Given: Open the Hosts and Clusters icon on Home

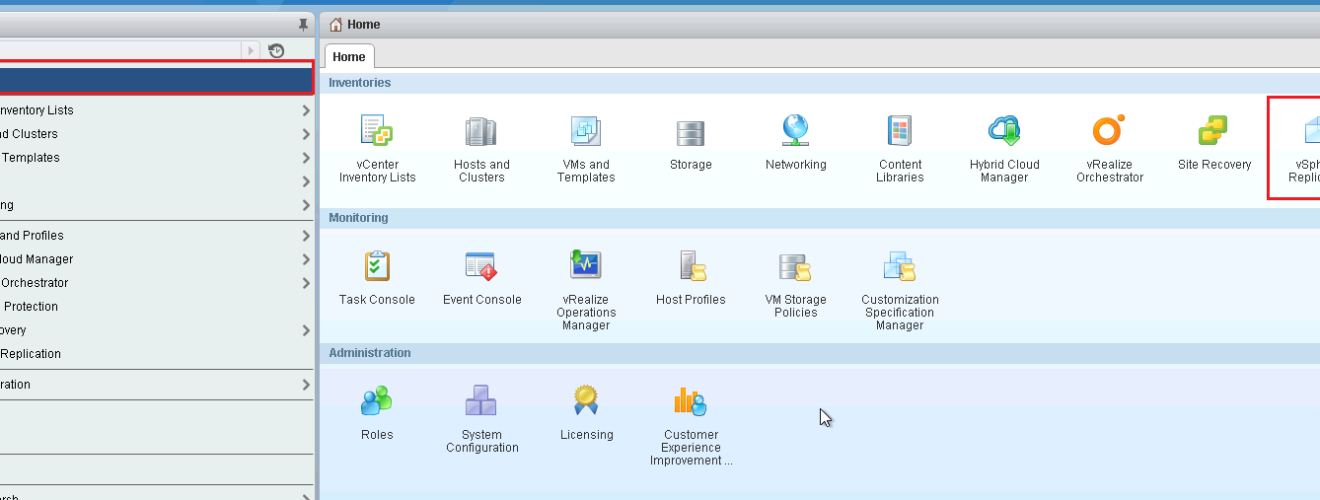Looking at the screenshot, I should pos(481,130).
